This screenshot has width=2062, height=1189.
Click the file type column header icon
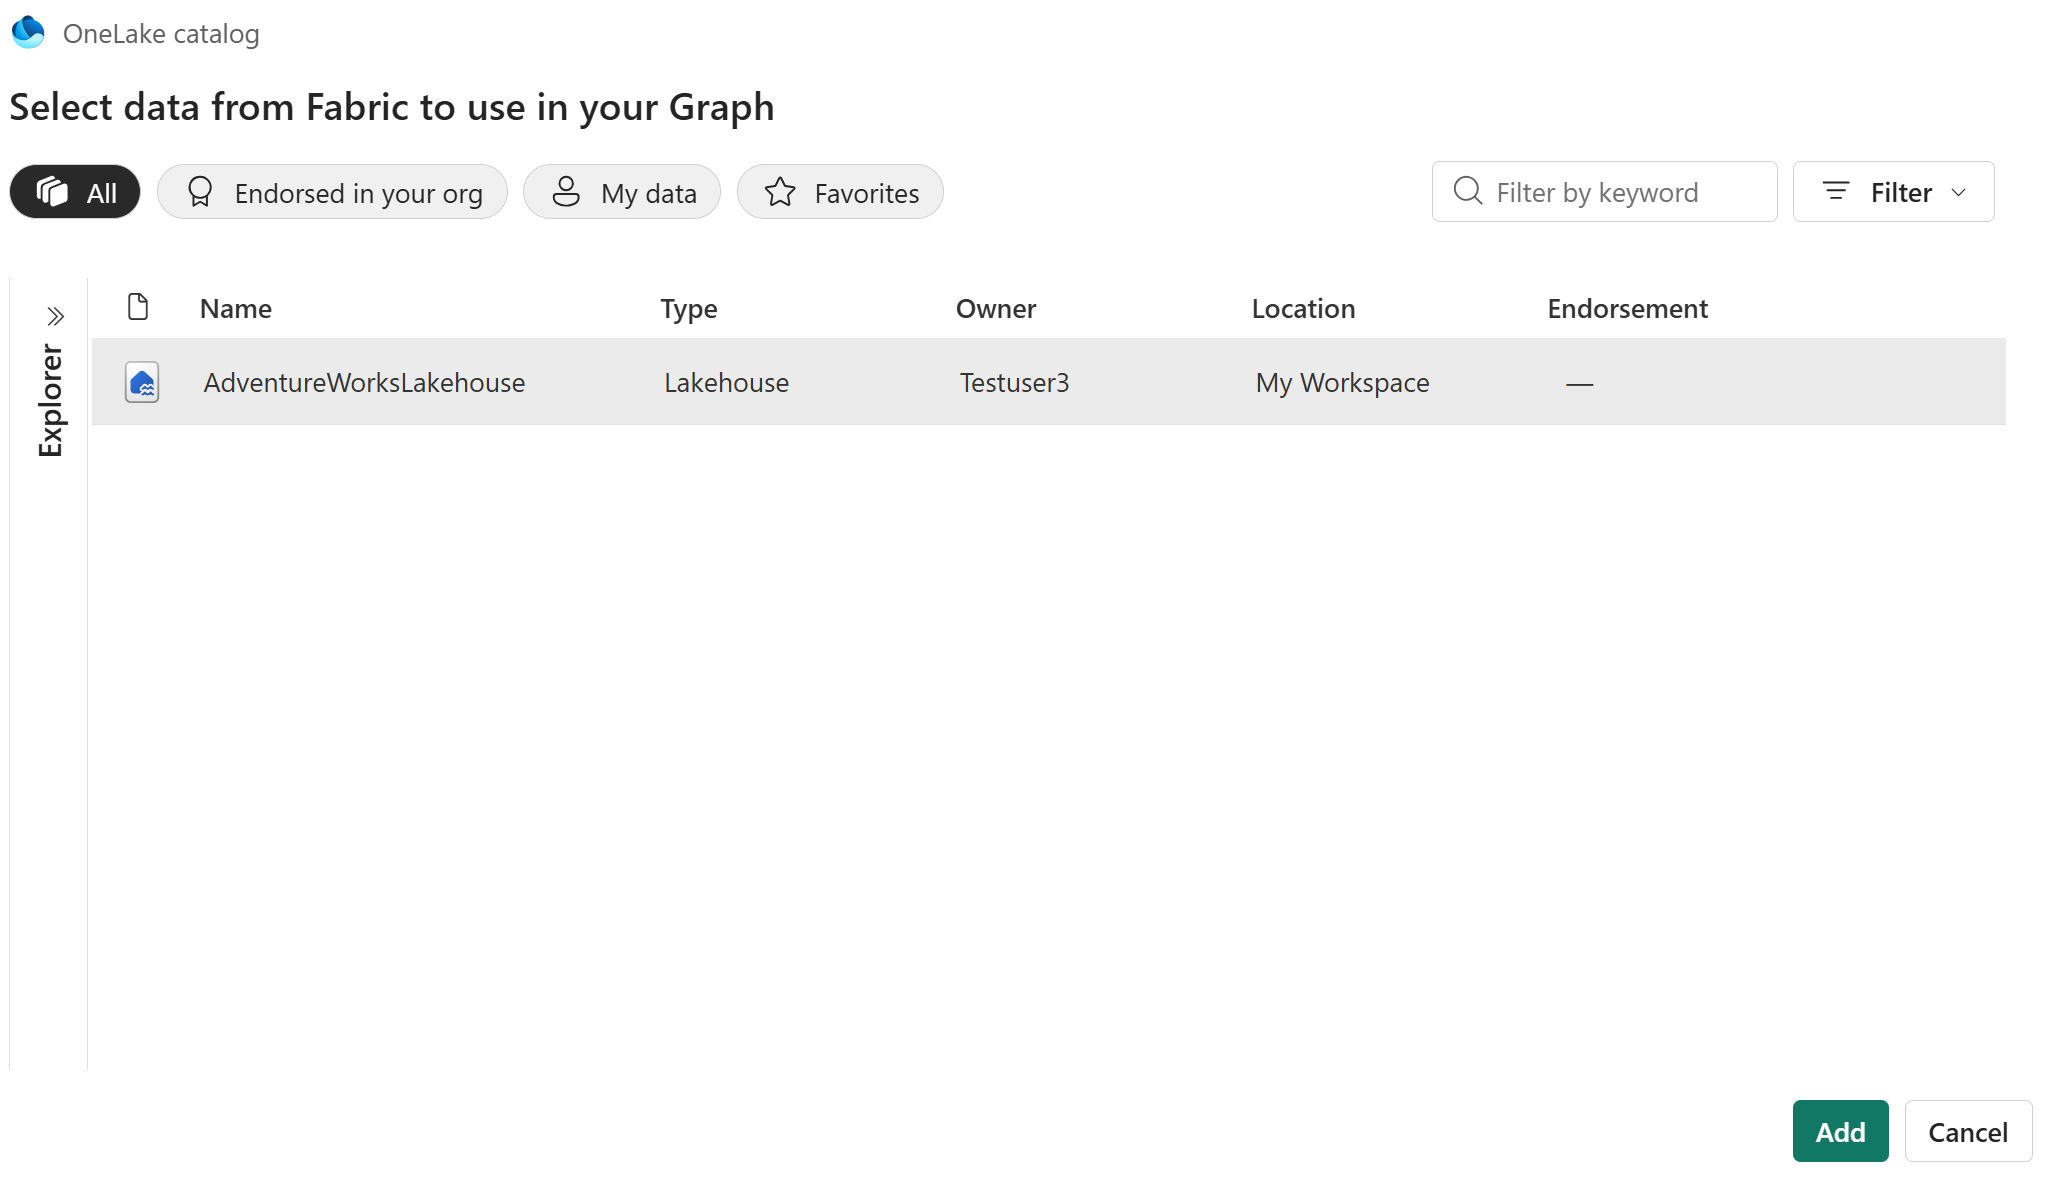pos(138,307)
